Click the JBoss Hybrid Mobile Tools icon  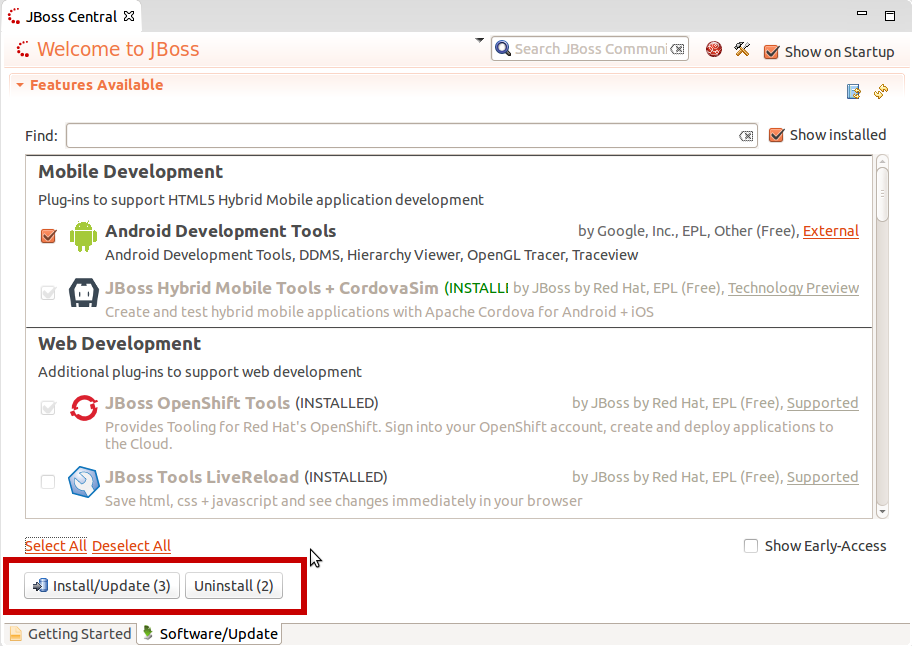point(83,294)
